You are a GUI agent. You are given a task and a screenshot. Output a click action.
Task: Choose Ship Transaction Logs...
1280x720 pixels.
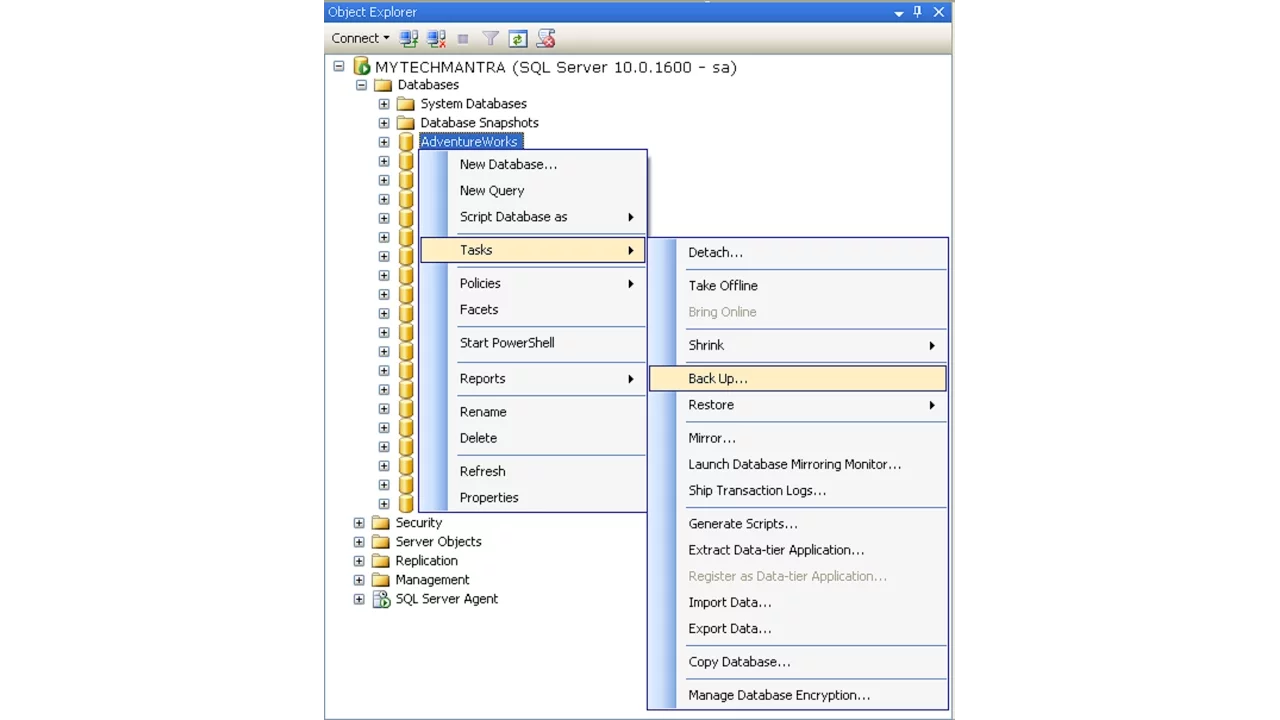797,490
